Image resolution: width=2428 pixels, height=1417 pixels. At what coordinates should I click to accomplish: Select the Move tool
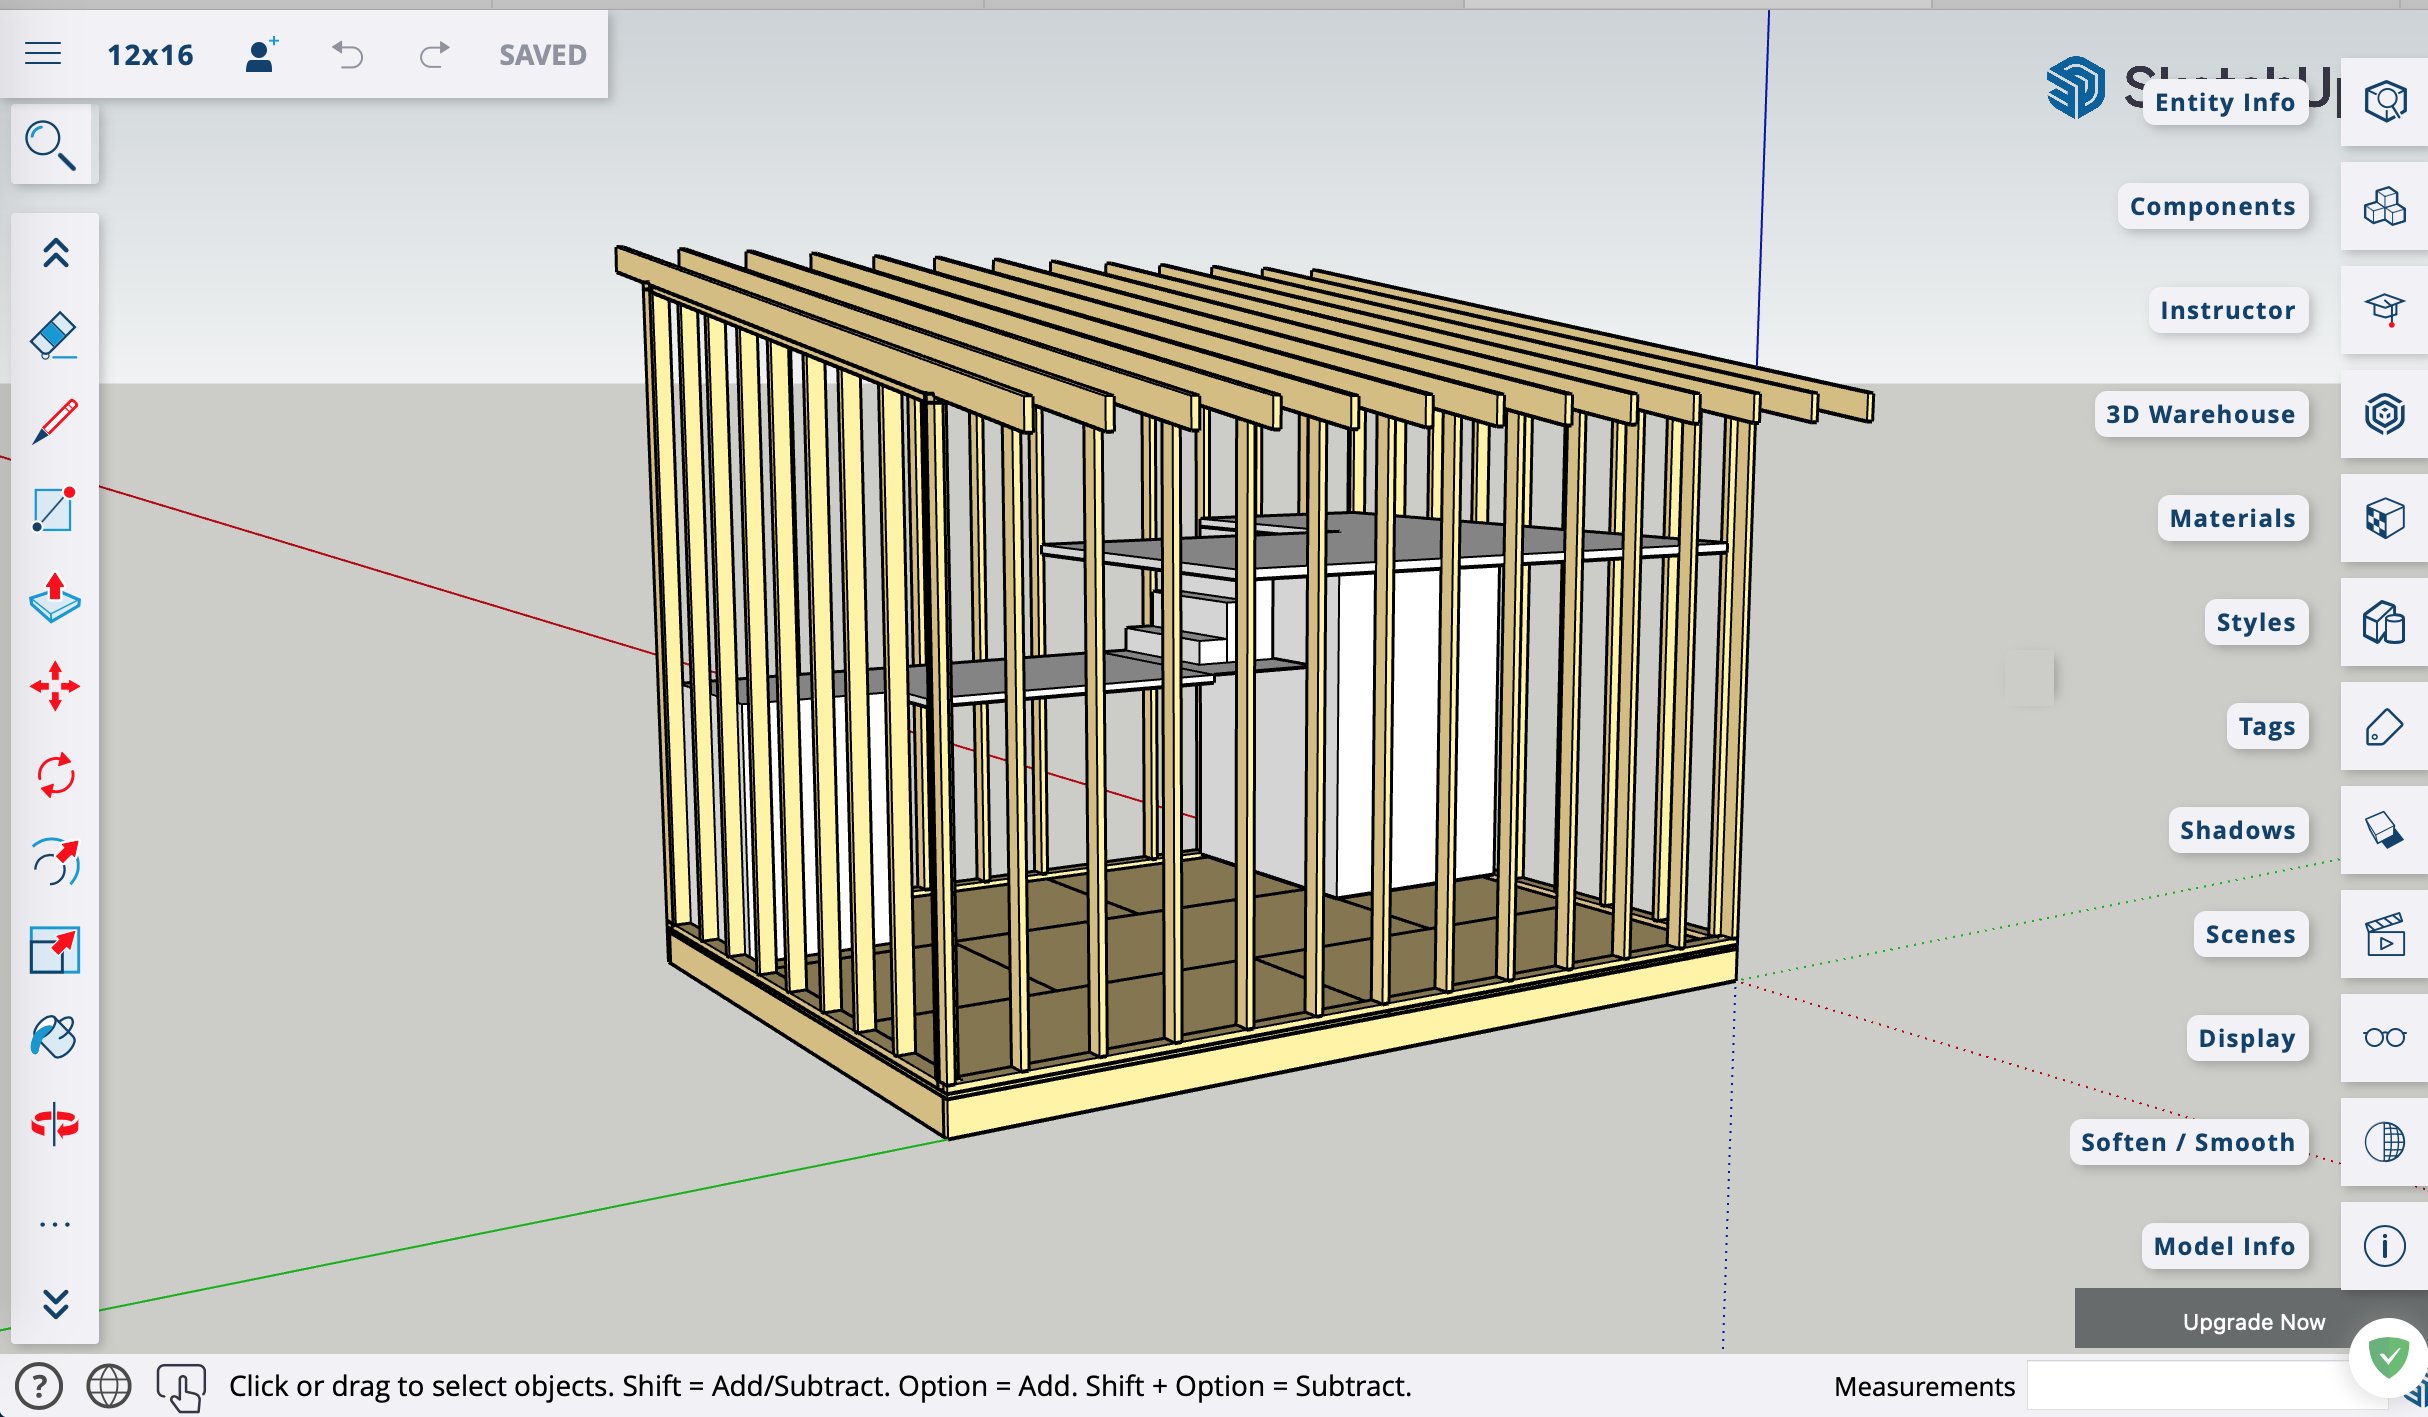(54, 686)
